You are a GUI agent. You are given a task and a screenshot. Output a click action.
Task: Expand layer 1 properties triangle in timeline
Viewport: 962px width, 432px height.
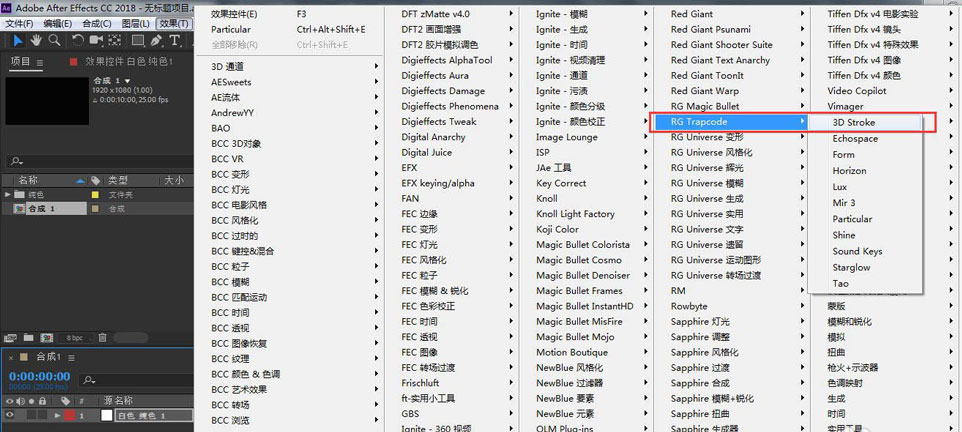tap(58, 415)
